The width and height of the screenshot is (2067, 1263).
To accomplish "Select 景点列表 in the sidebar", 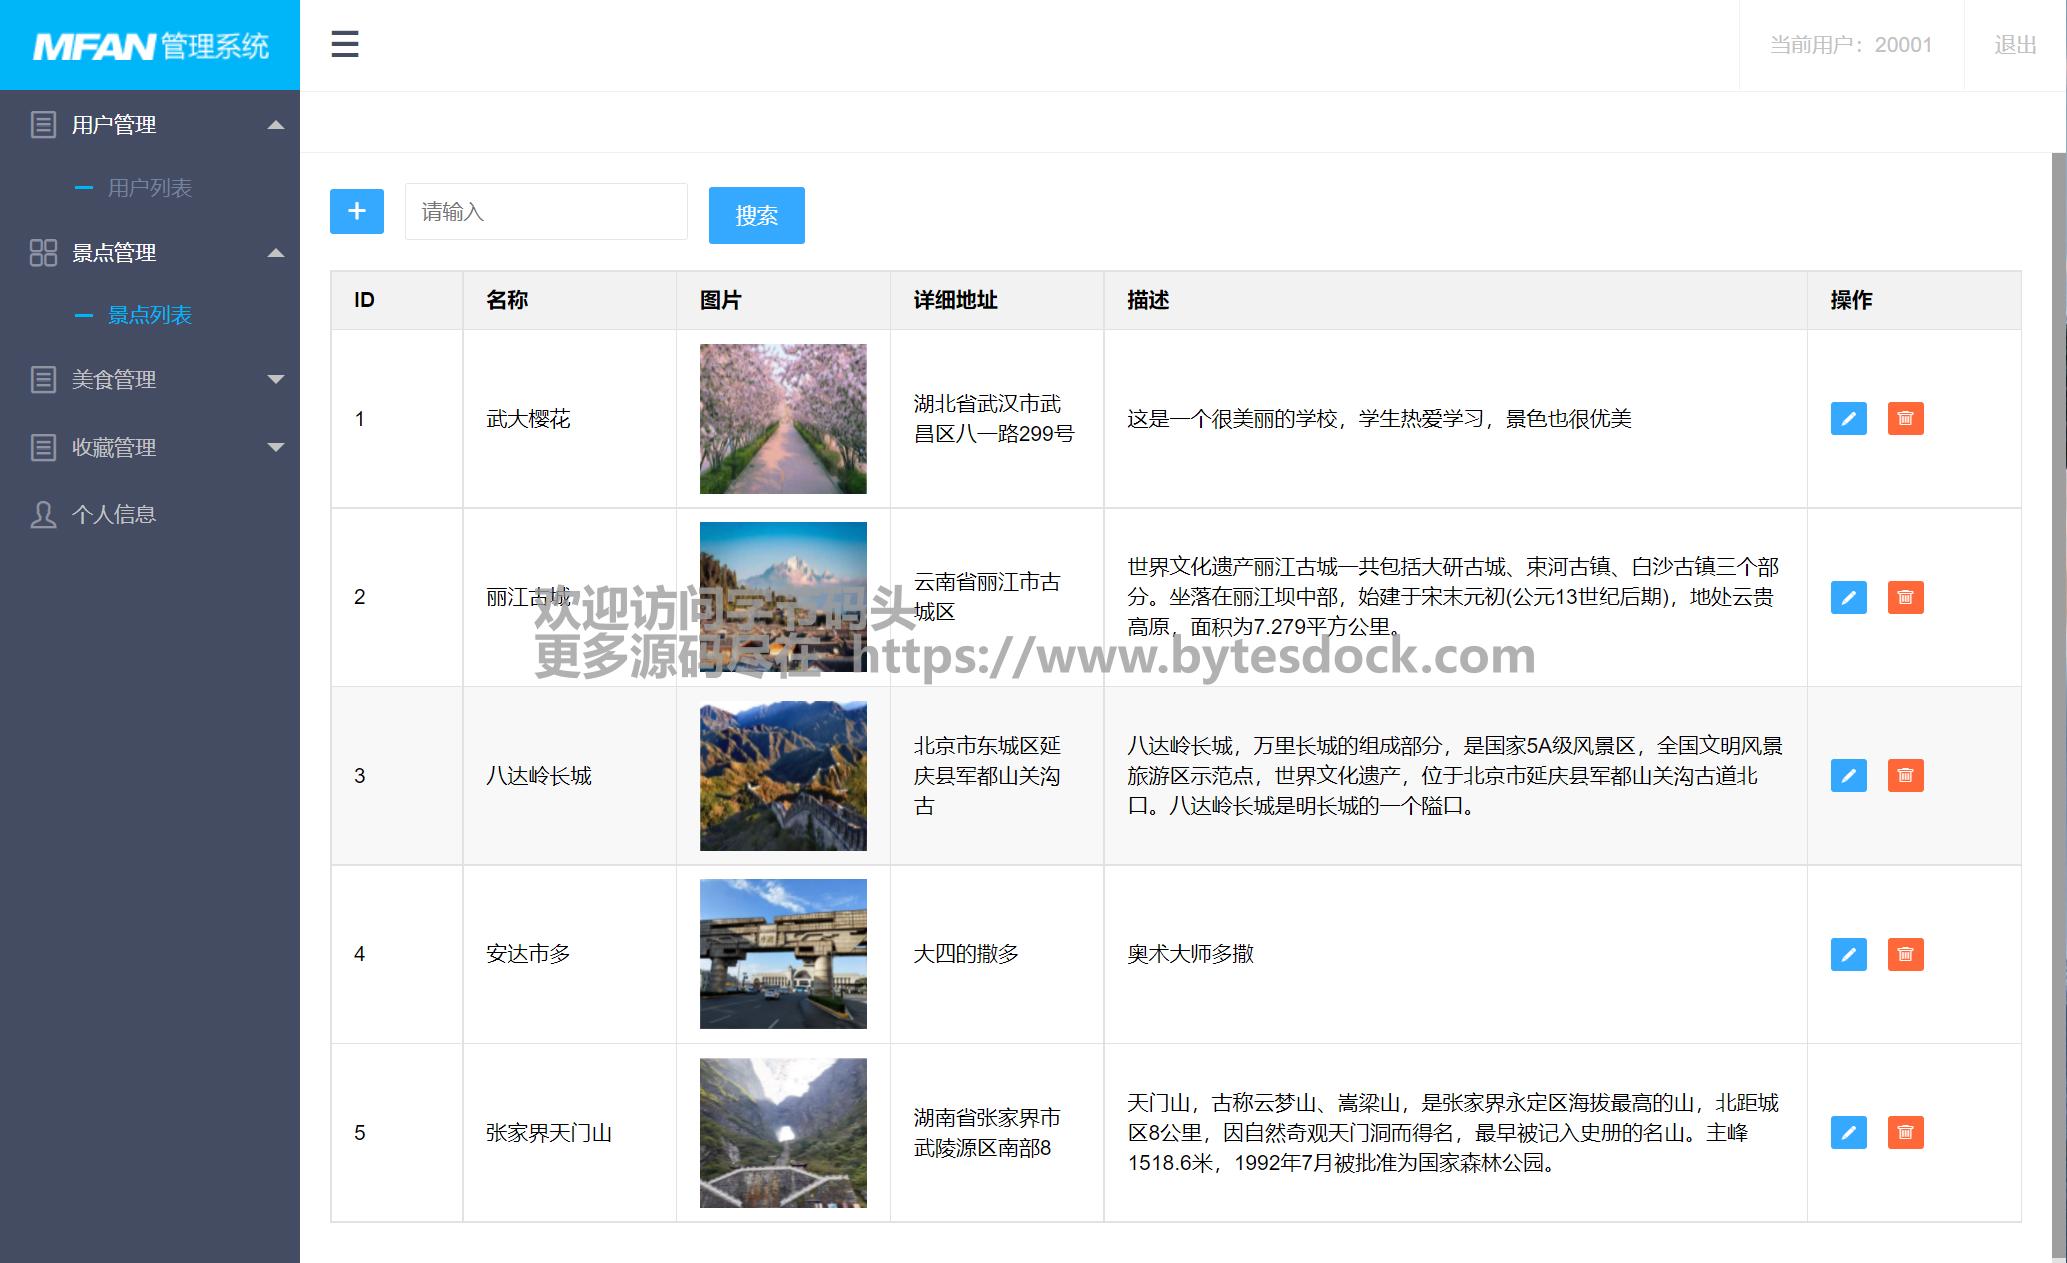I will (149, 315).
